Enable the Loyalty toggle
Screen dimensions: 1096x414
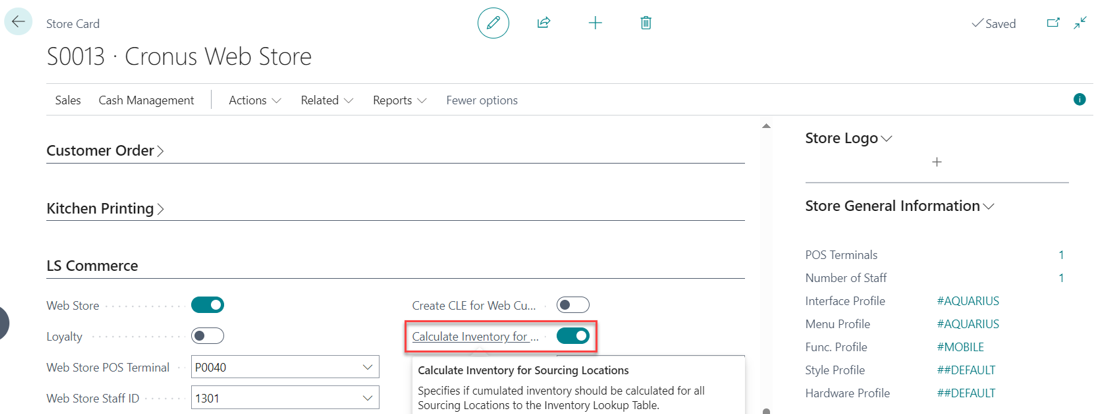[207, 336]
